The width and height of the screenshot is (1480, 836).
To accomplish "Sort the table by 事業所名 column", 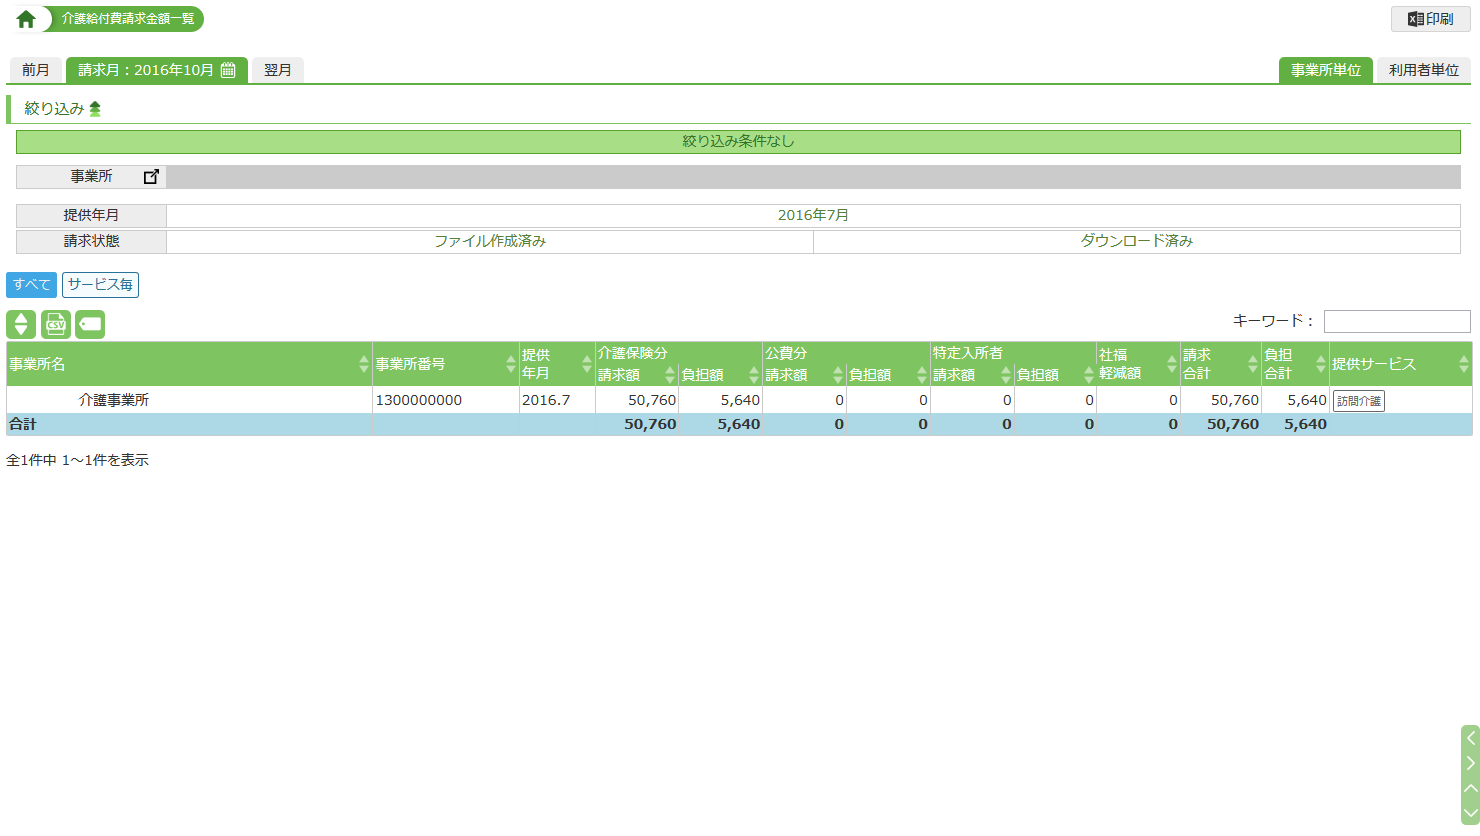I will click(x=363, y=364).
